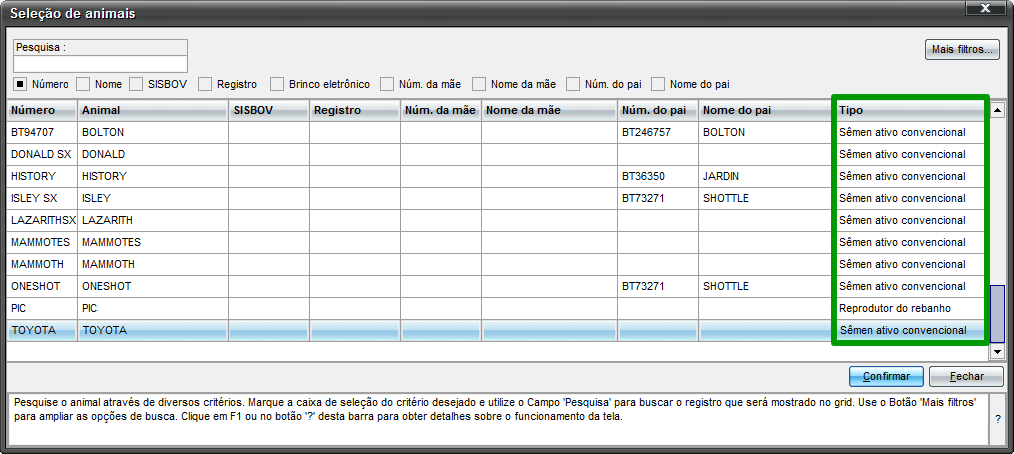Screen dimensions: 1014x454
Task: Select the BOLTON row in grid
Action: click(x=496, y=133)
